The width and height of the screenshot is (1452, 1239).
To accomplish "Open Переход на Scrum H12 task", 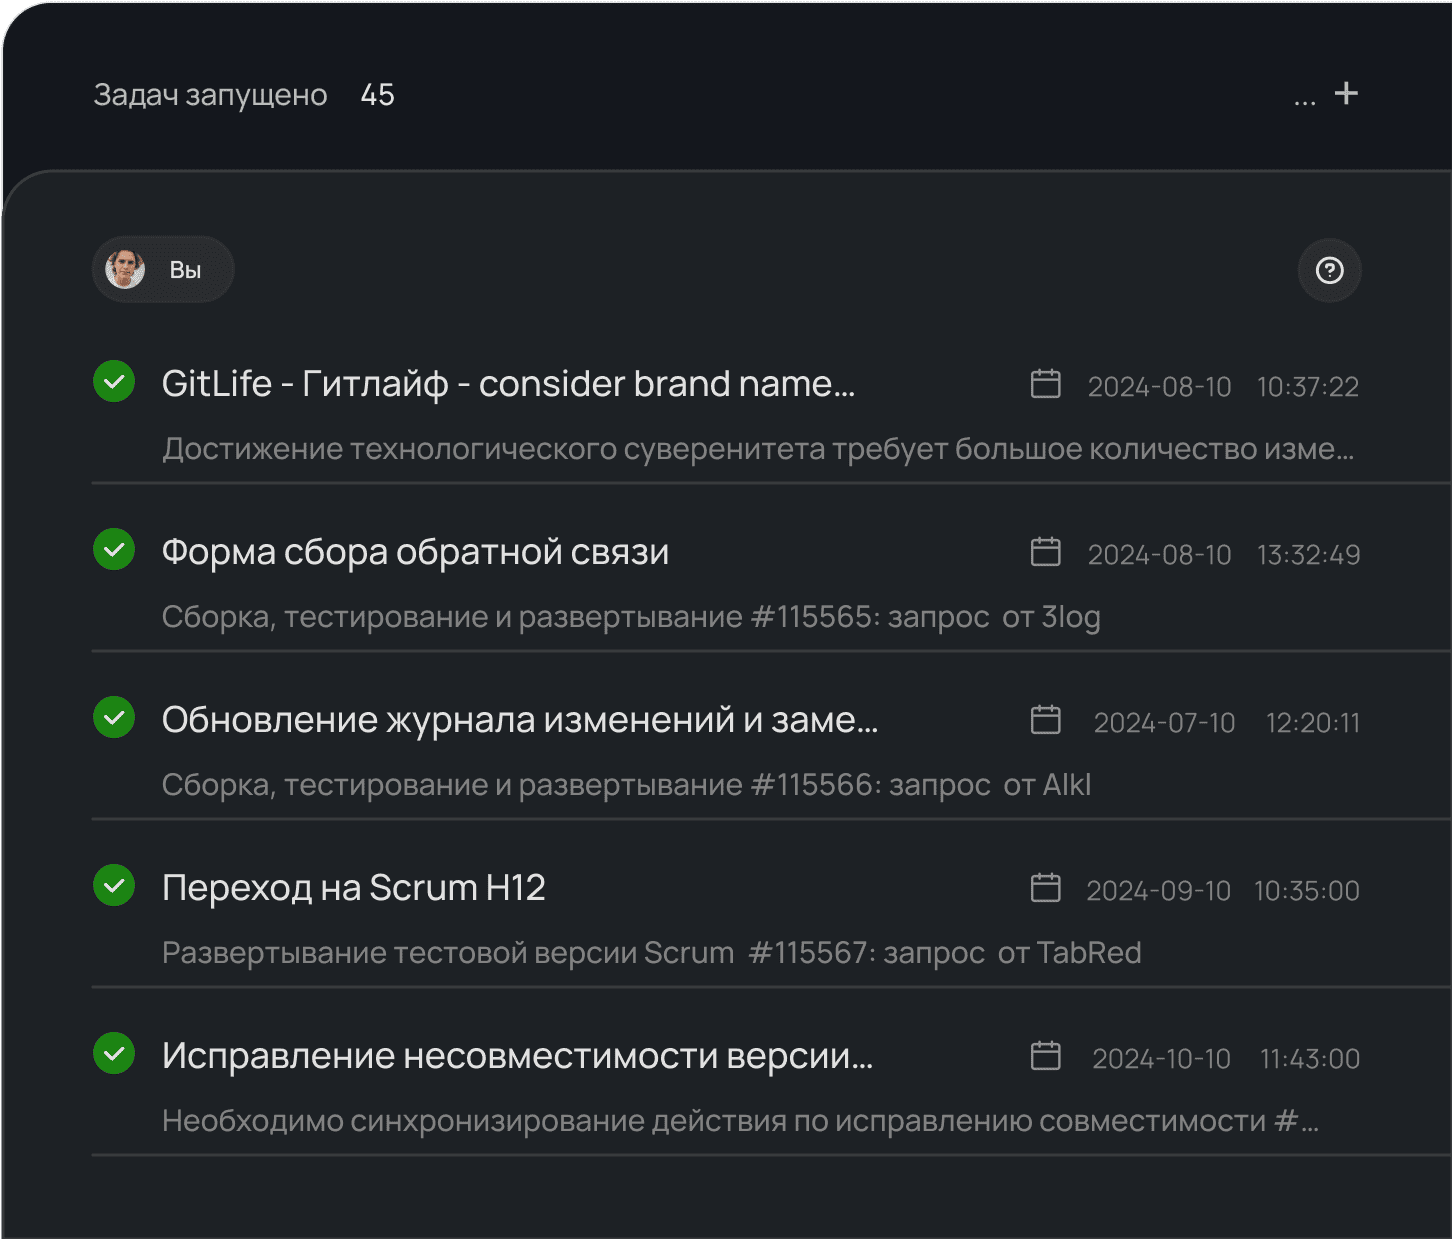I will tap(353, 888).
